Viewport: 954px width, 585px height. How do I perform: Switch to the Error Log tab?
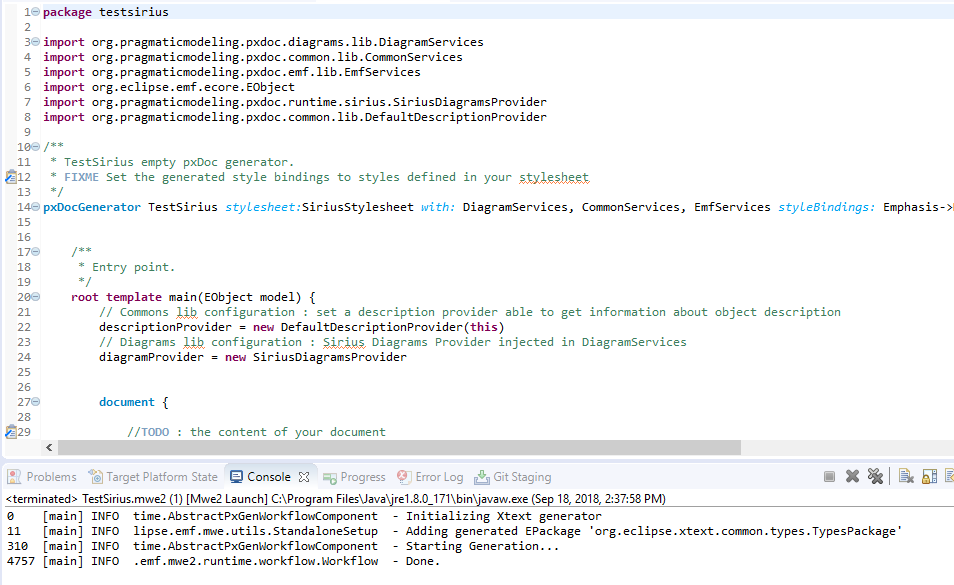point(430,477)
